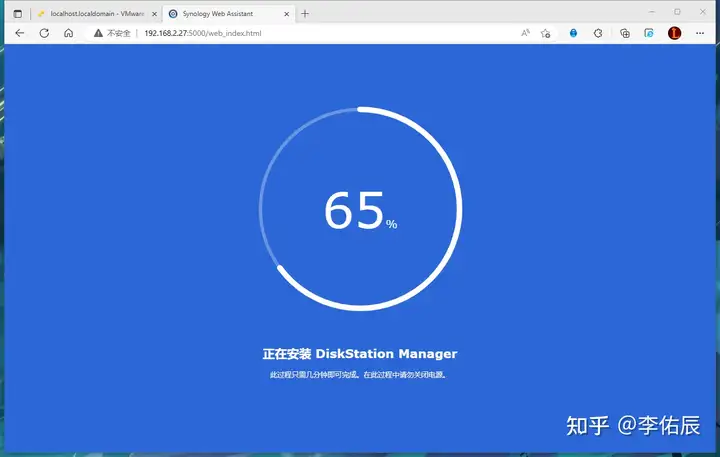Click the address bar URL 192.168.2.27:5000
The height and width of the screenshot is (457, 720).
[202, 33]
